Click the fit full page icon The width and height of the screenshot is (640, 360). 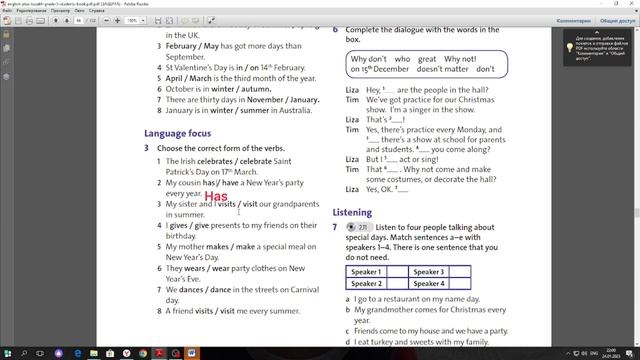[169, 20]
